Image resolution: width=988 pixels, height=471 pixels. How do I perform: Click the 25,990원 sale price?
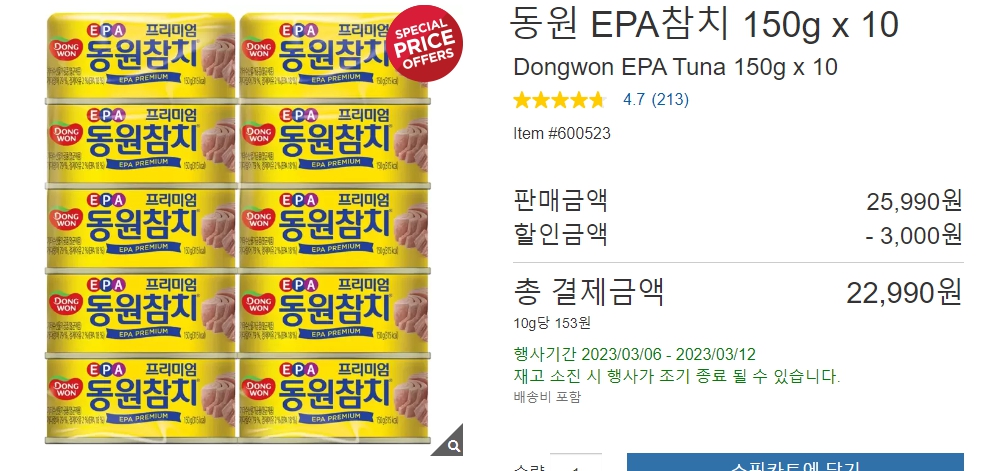[914, 201]
